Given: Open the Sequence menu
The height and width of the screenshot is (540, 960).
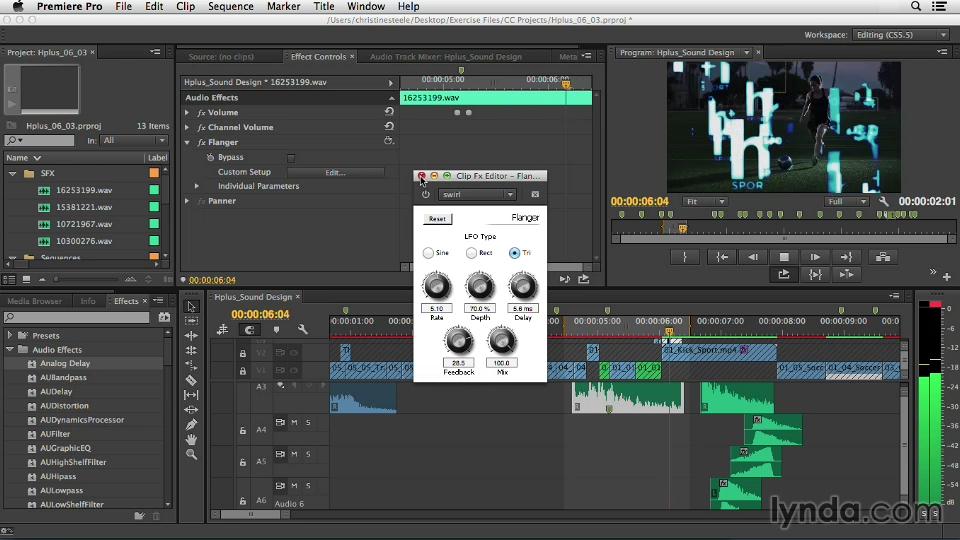Looking at the screenshot, I should [231, 6].
